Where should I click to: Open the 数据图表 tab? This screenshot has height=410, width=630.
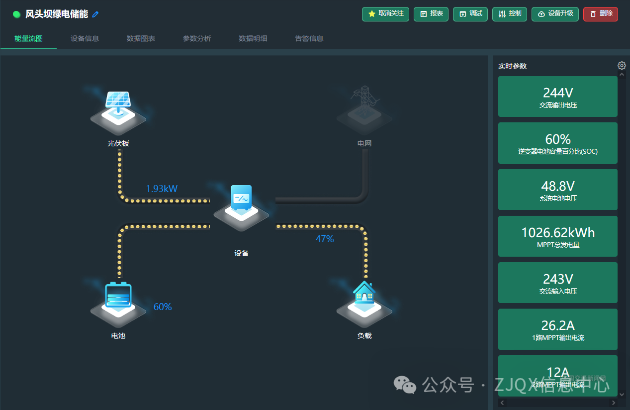point(141,38)
